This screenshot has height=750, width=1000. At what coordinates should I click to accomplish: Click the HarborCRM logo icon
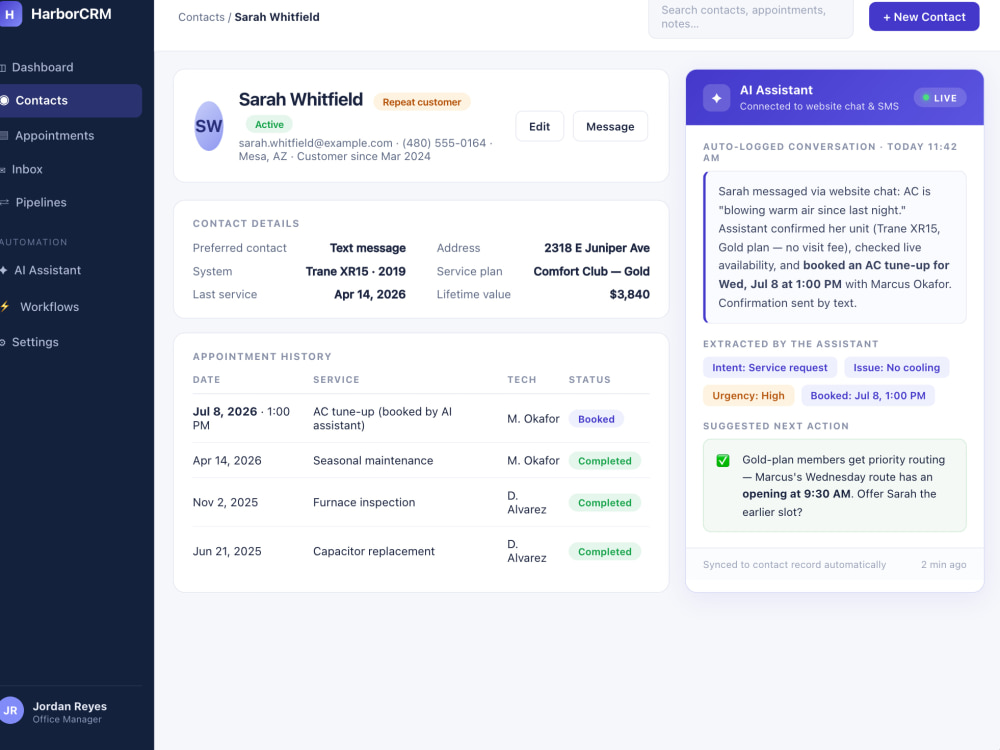pyautogui.click(x=10, y=14)
